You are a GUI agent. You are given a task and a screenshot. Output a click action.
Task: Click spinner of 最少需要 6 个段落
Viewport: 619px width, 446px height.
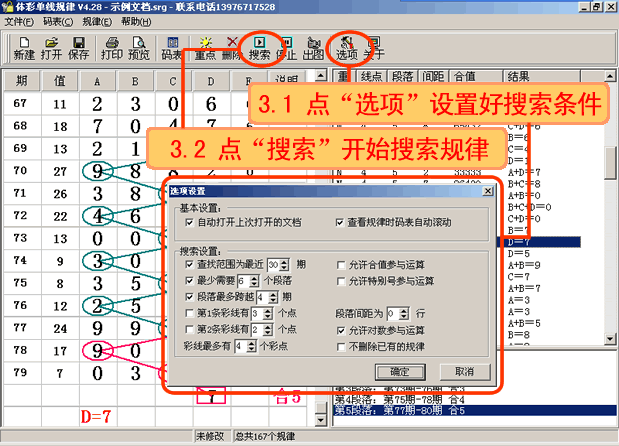coord(254,281)
